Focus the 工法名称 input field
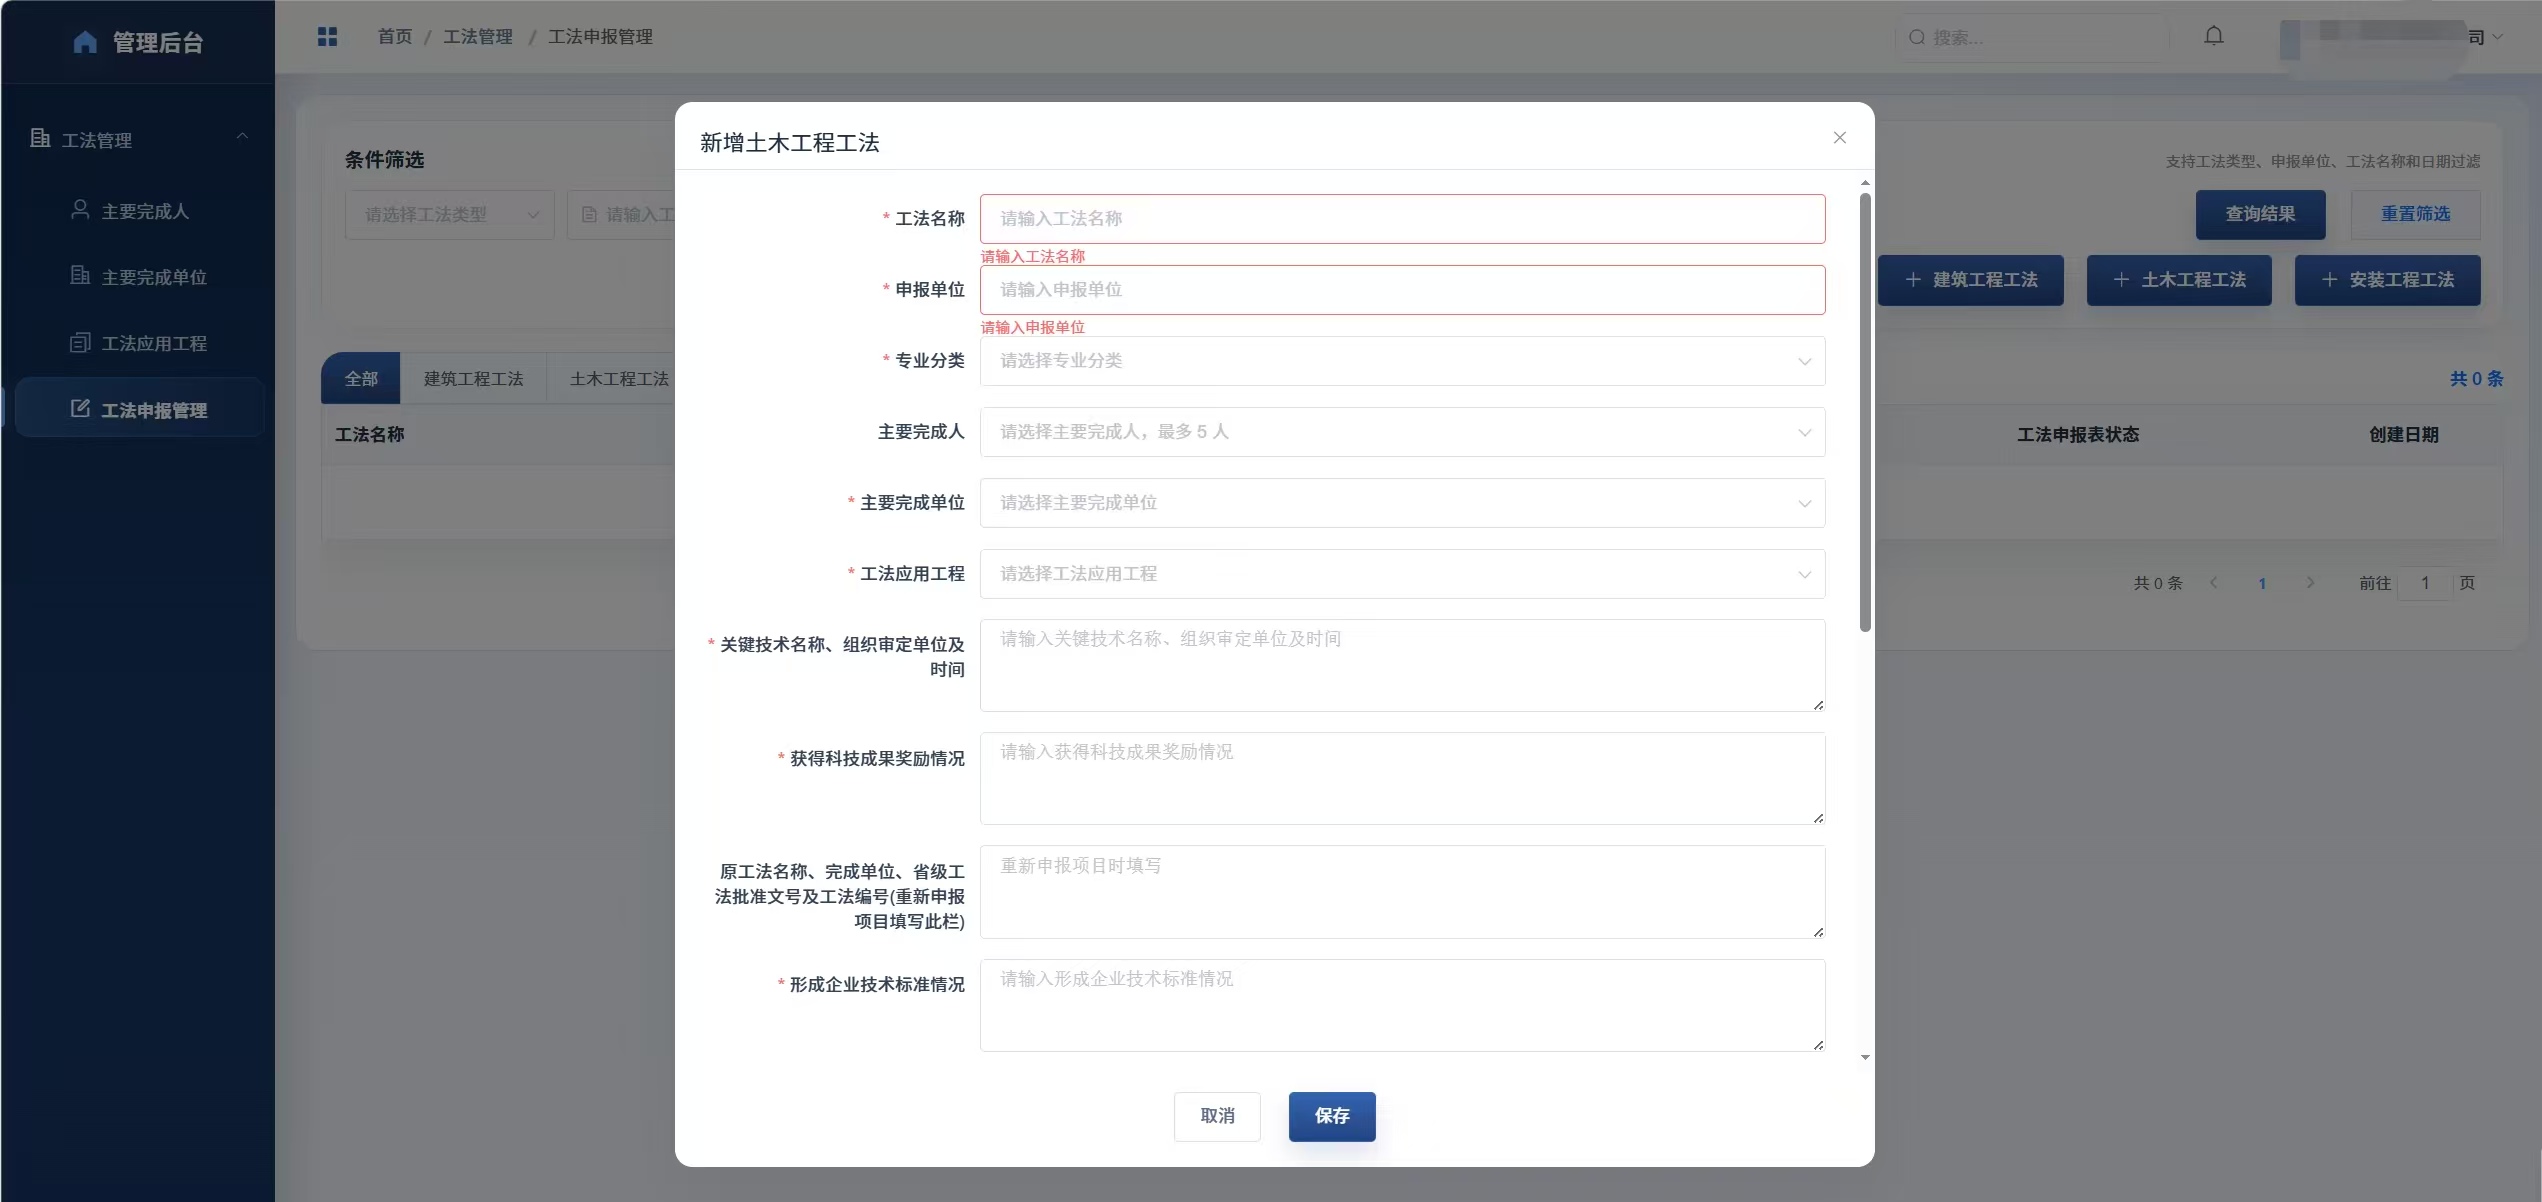The width and height of the screenshot is (2542, 1202). [1402, 219]
